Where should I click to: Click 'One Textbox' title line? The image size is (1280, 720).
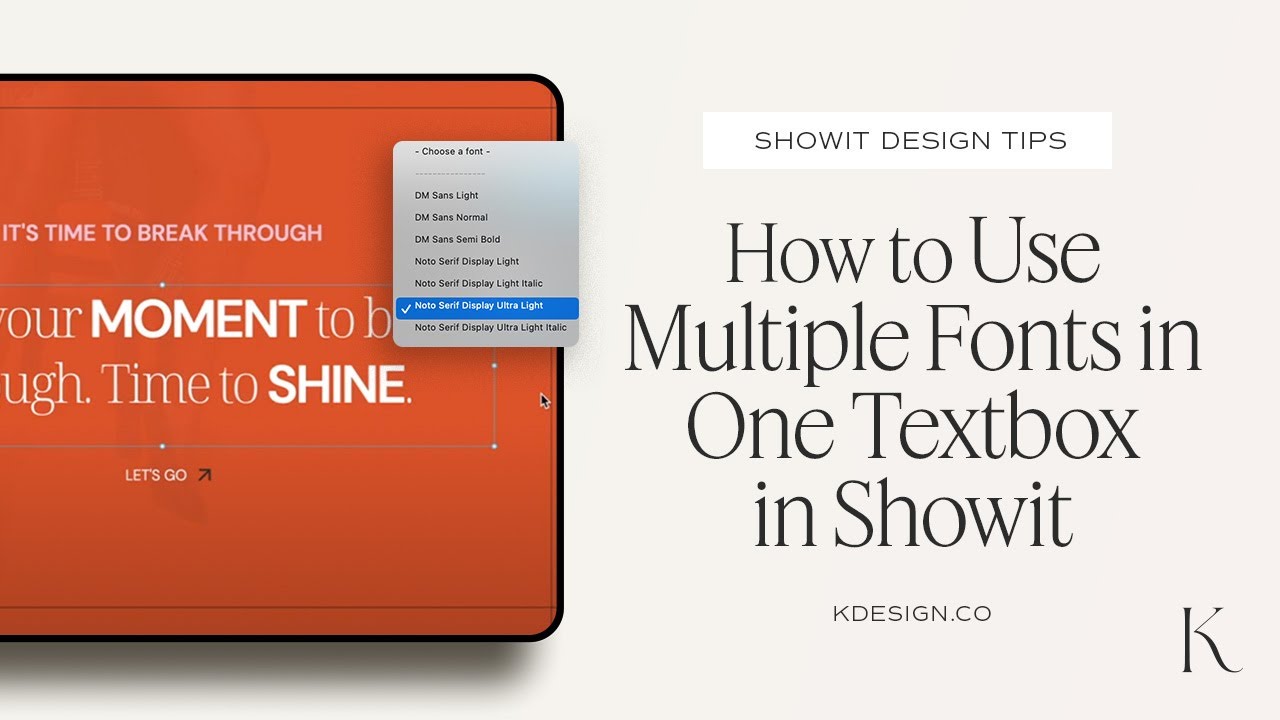tap(912, 427)
